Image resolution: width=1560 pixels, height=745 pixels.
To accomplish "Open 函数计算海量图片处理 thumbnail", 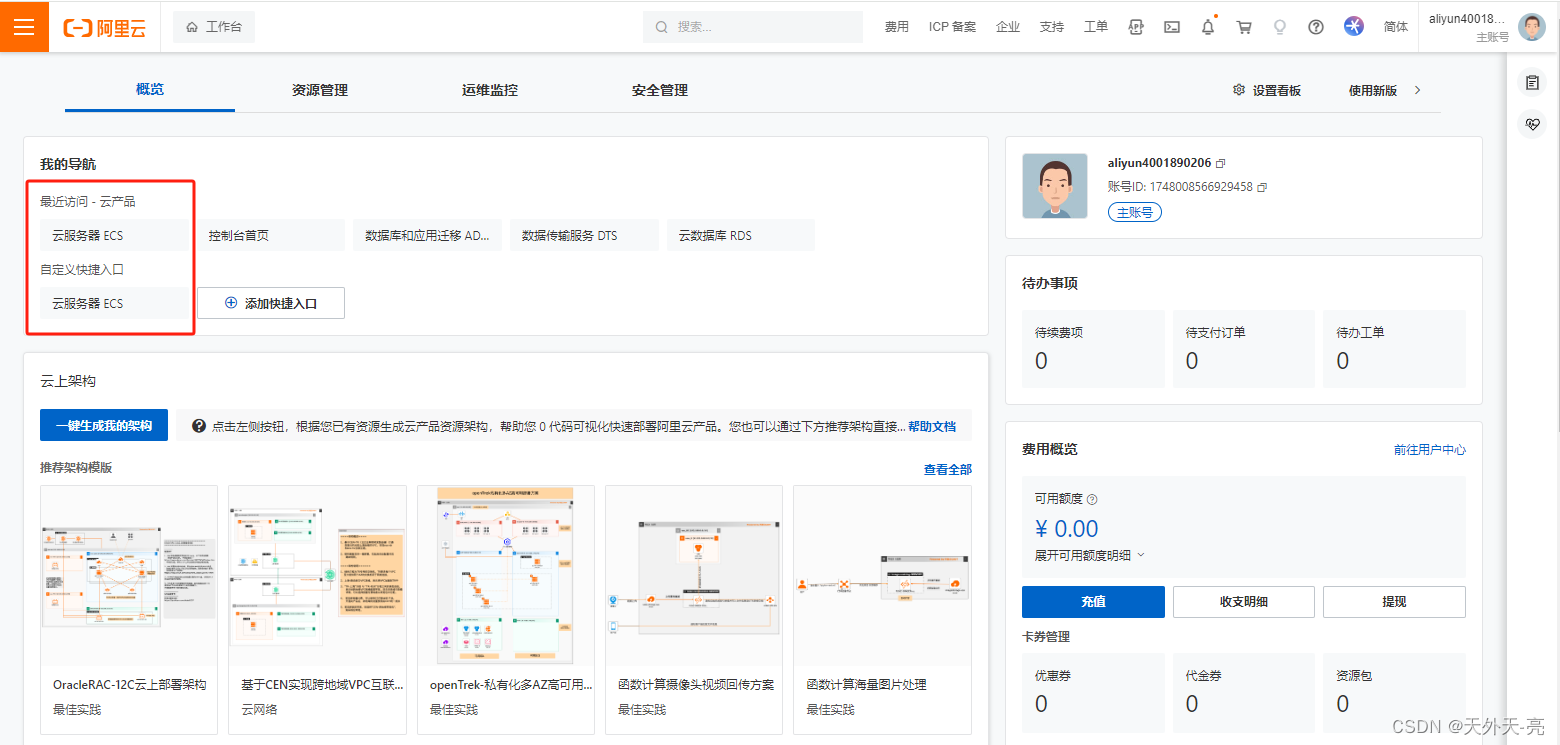I will pyautogui.click(x=882, y=576).
